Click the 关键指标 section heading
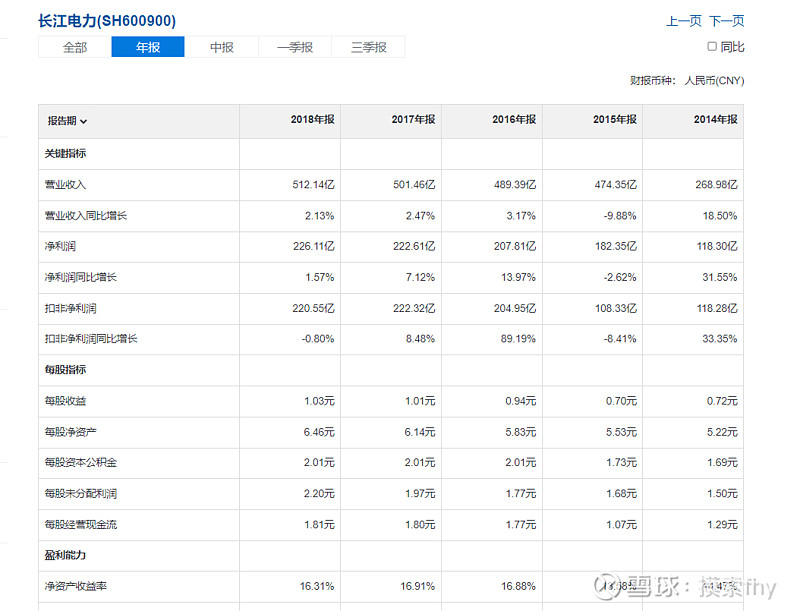800x611 pixels. click(66, 154)
